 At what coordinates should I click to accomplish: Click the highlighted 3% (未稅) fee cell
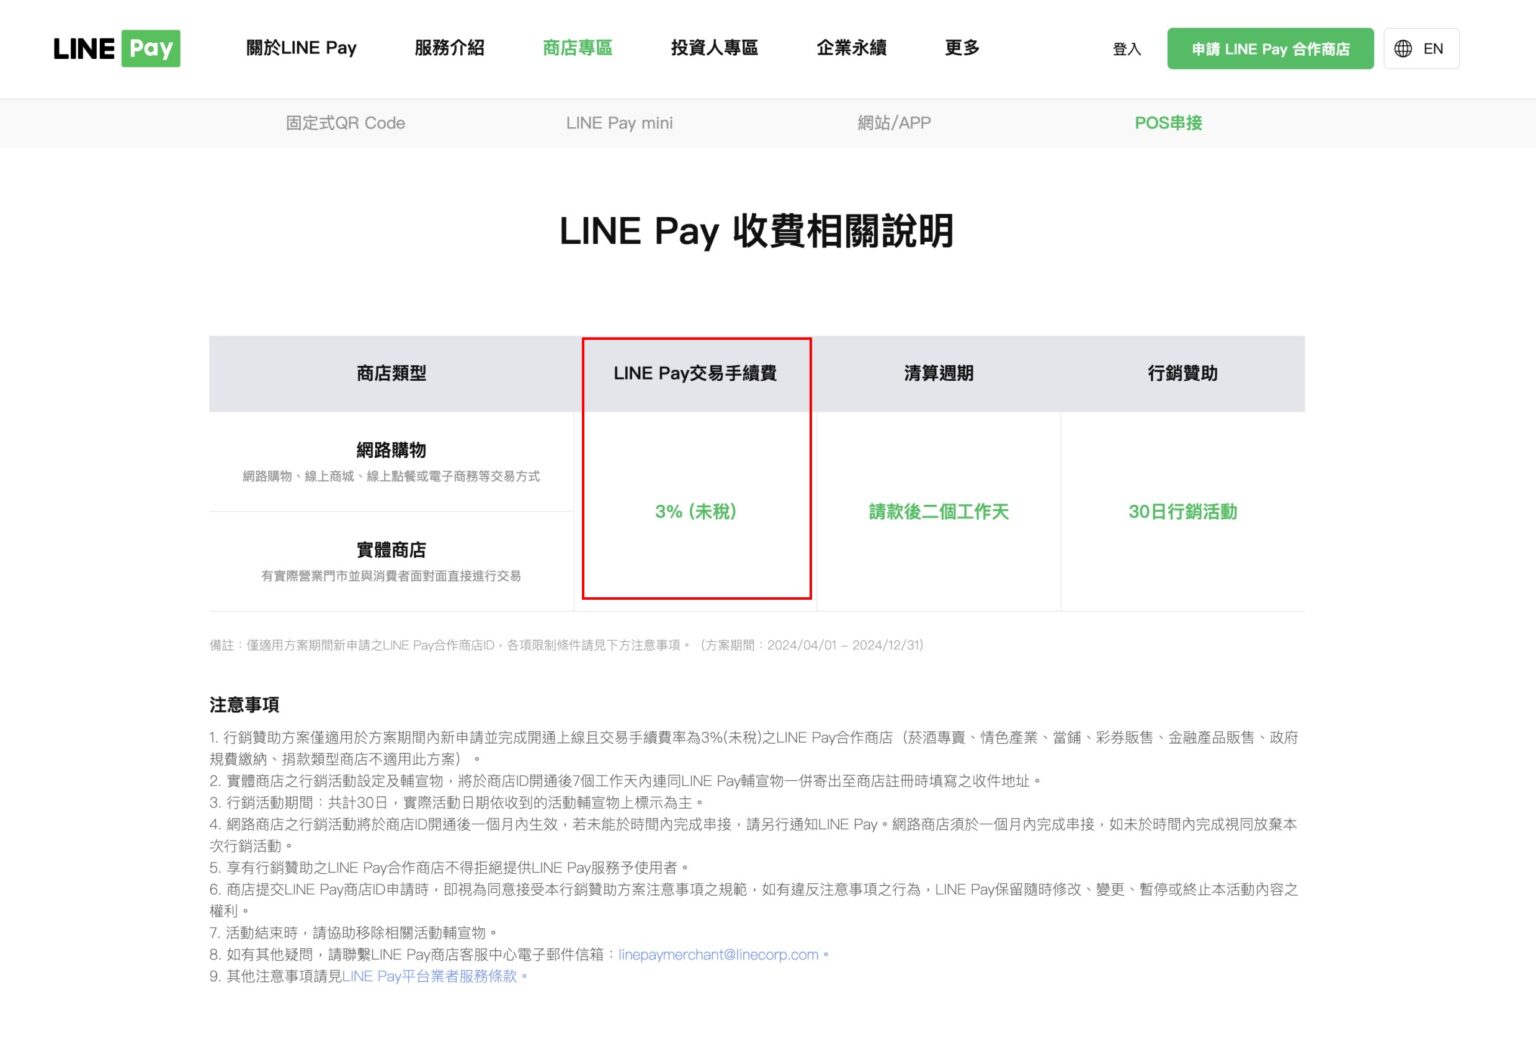coord(696,511)
